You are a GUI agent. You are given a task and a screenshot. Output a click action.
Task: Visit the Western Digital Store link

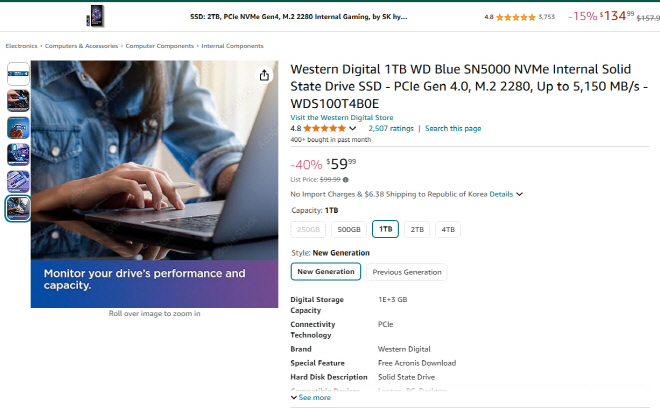click(x=342, y=117)
